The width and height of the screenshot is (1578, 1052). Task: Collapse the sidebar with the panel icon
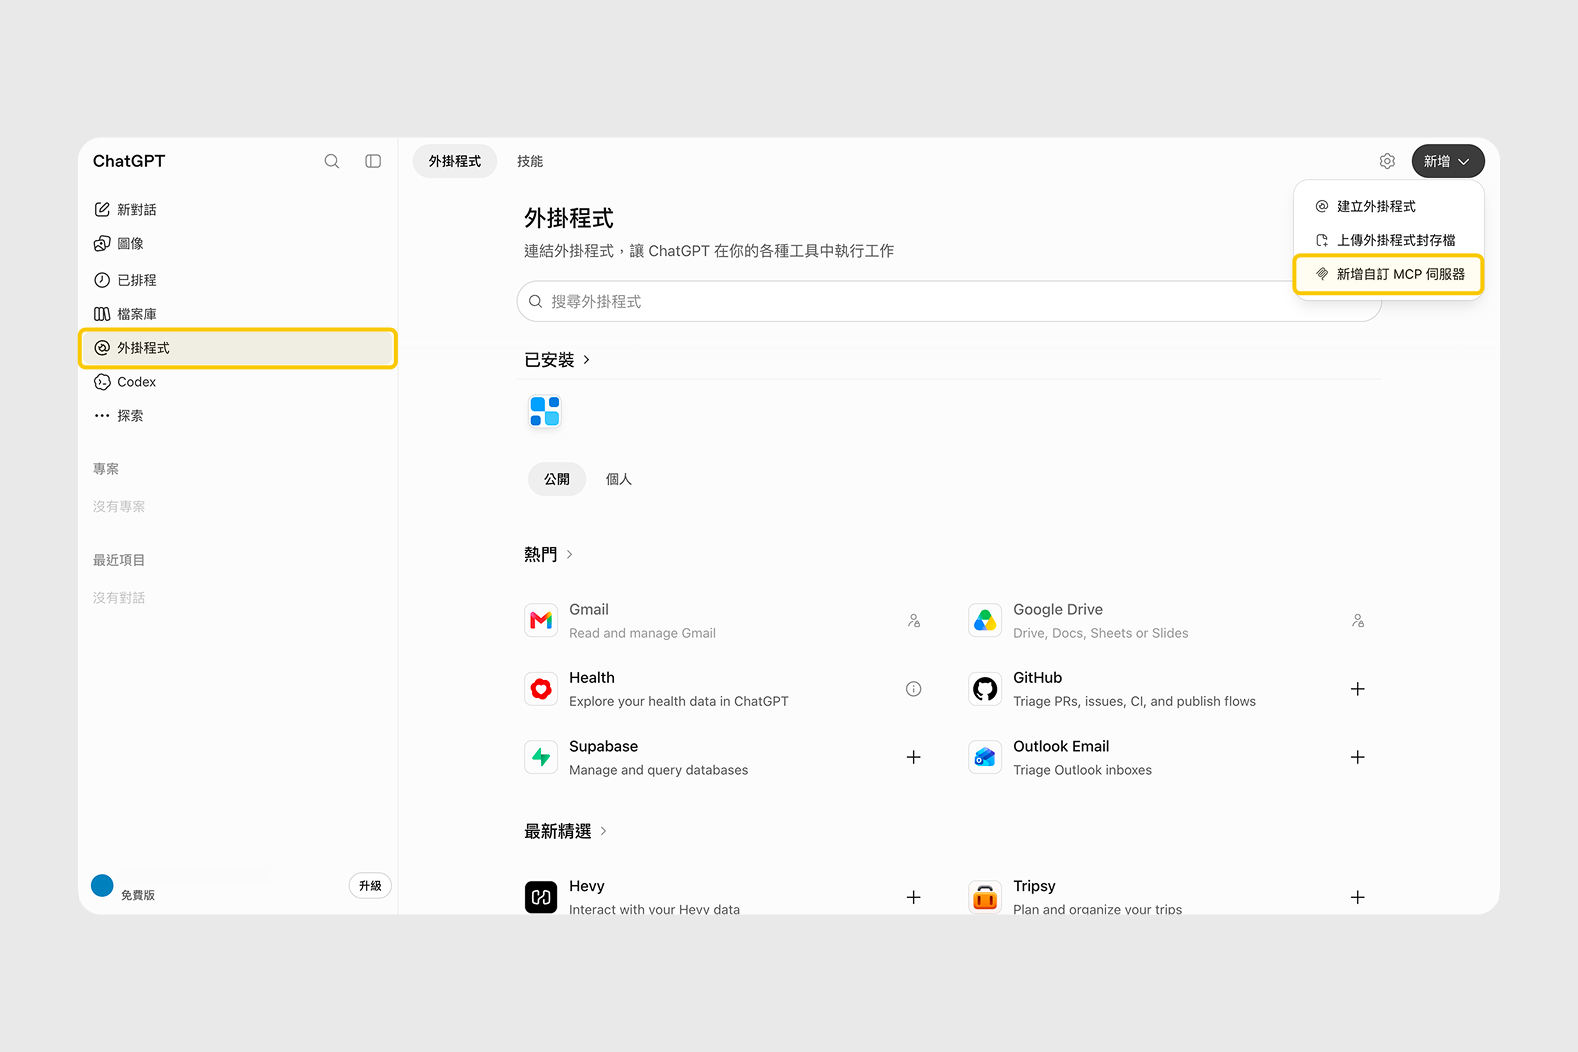[x=373, y=161]
